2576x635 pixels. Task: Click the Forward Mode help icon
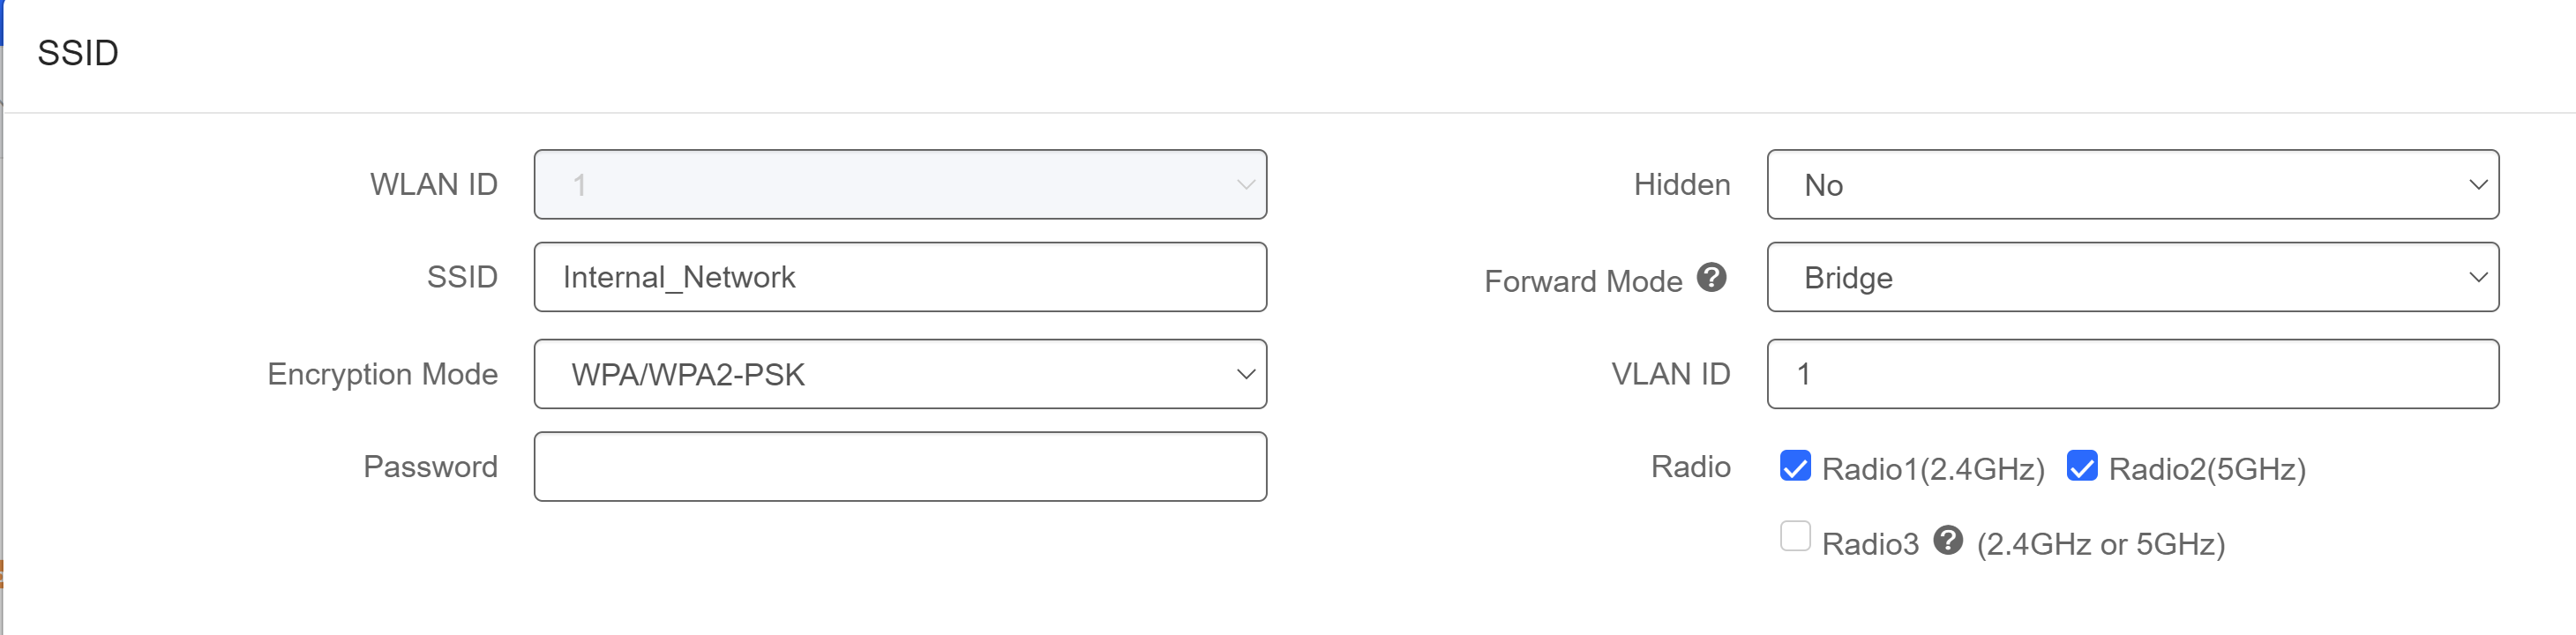pos(1711,277)
